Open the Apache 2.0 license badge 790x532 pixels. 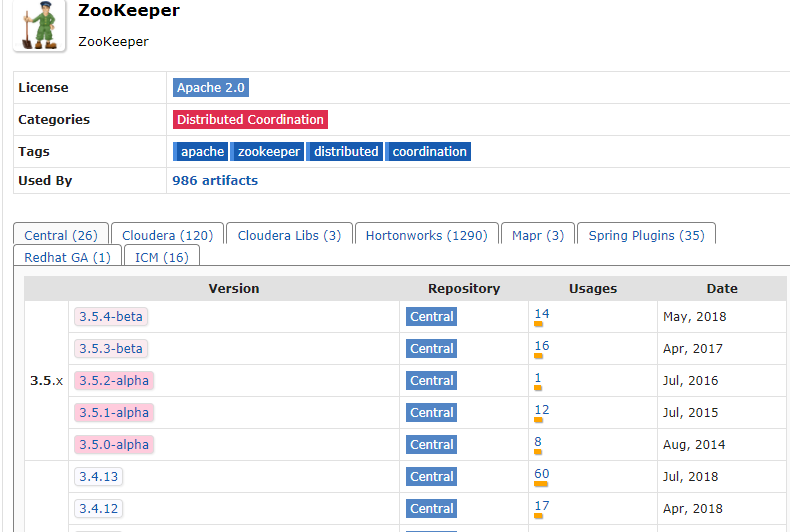click(211, 88)
